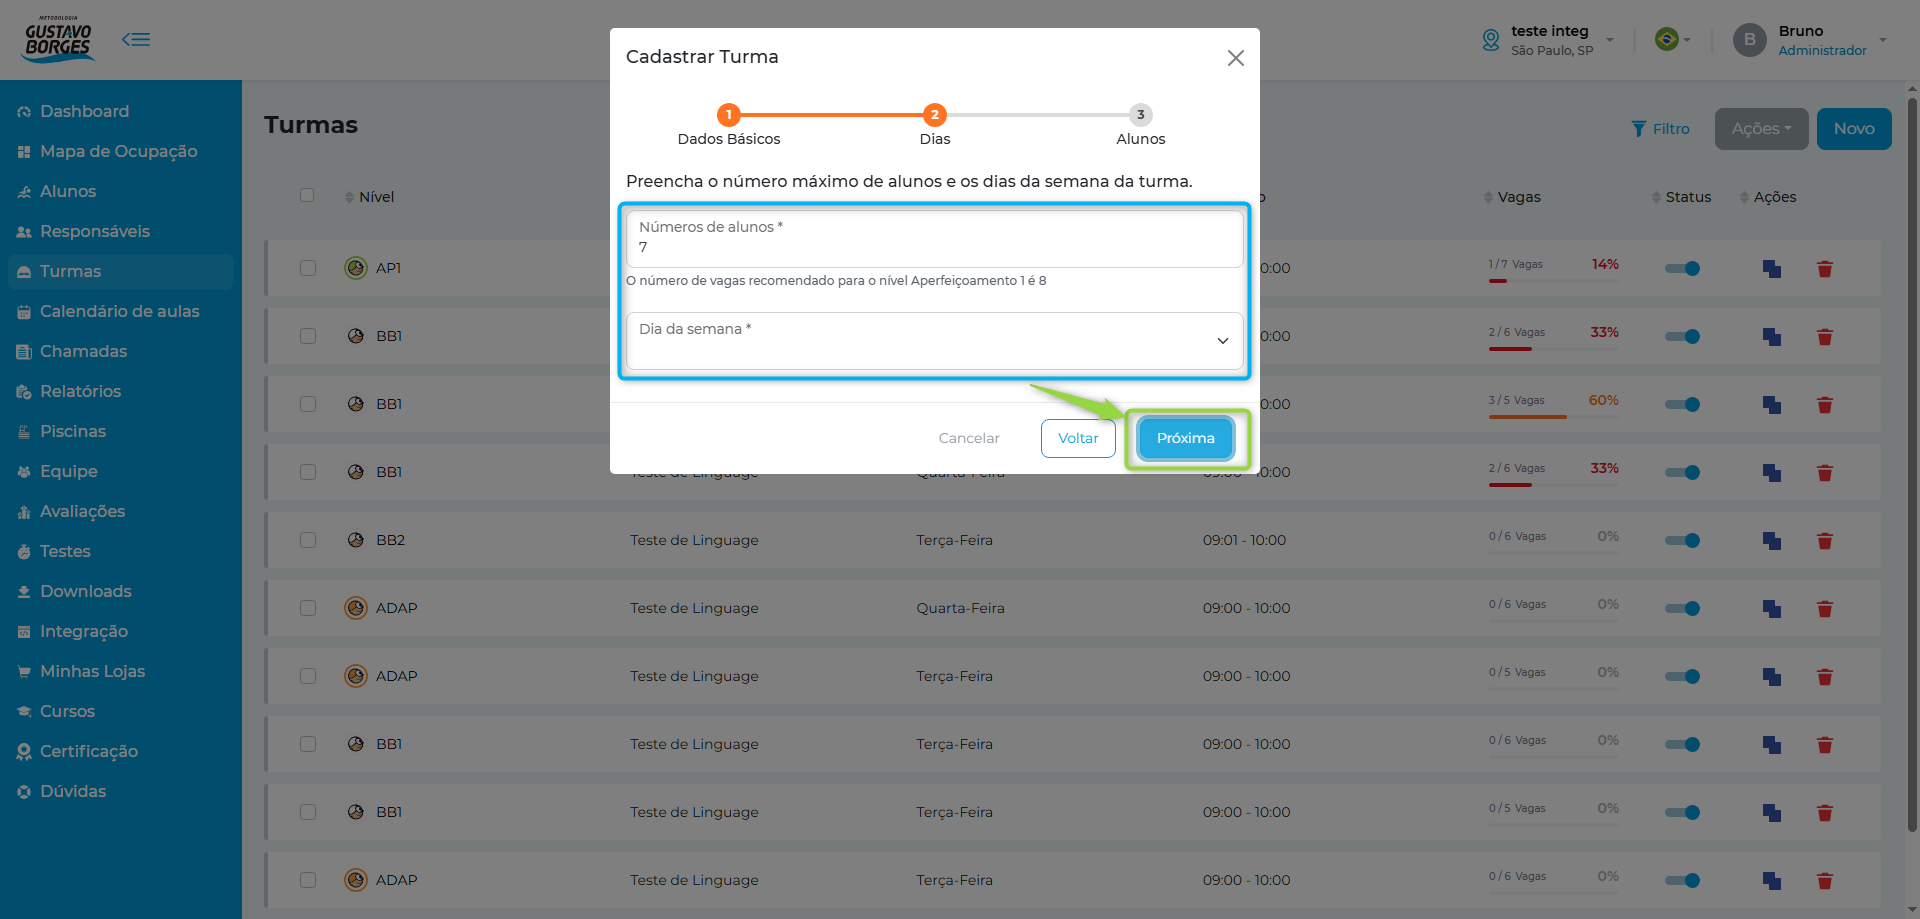Click the 1/7 Vagas 14% progress bar

1554,281
